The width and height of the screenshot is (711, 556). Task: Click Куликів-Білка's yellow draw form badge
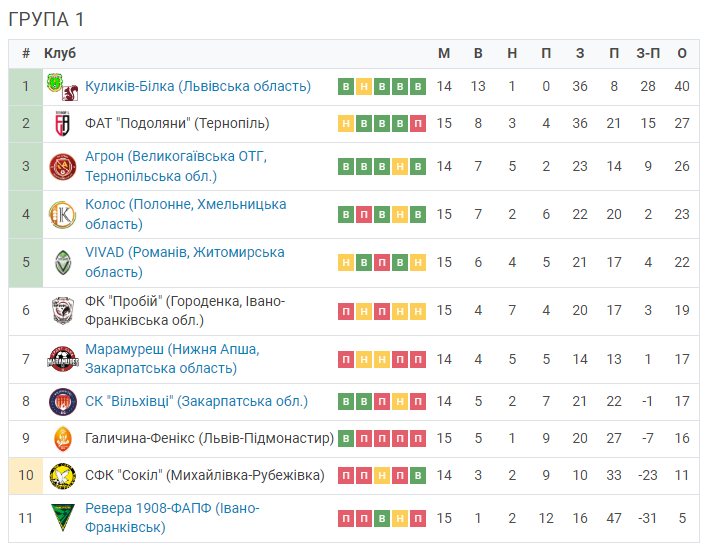[364, 86]
